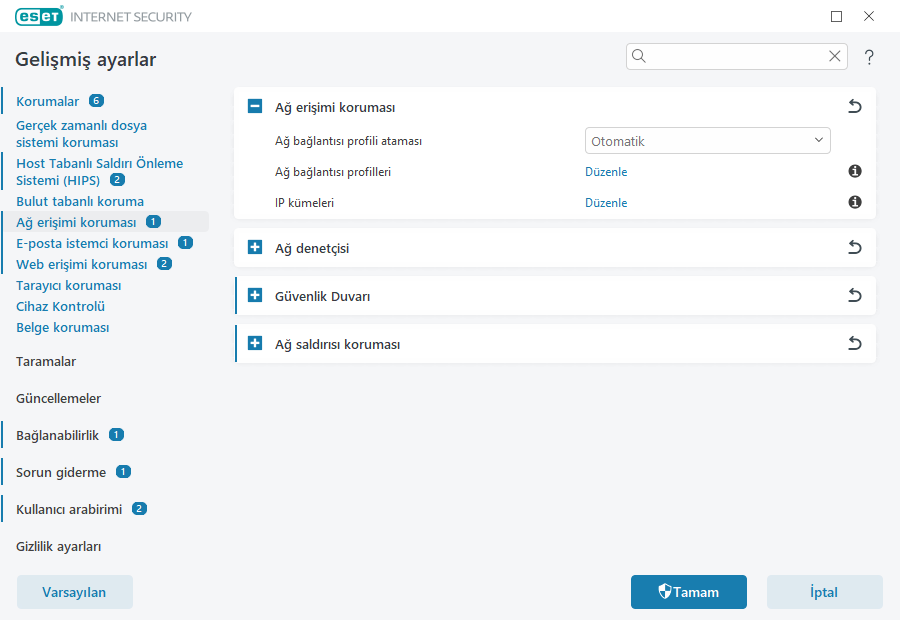900x620 pixels.
Task: Expand the Ağ saldırısı koruması section
Action: (x=255, y=343)
